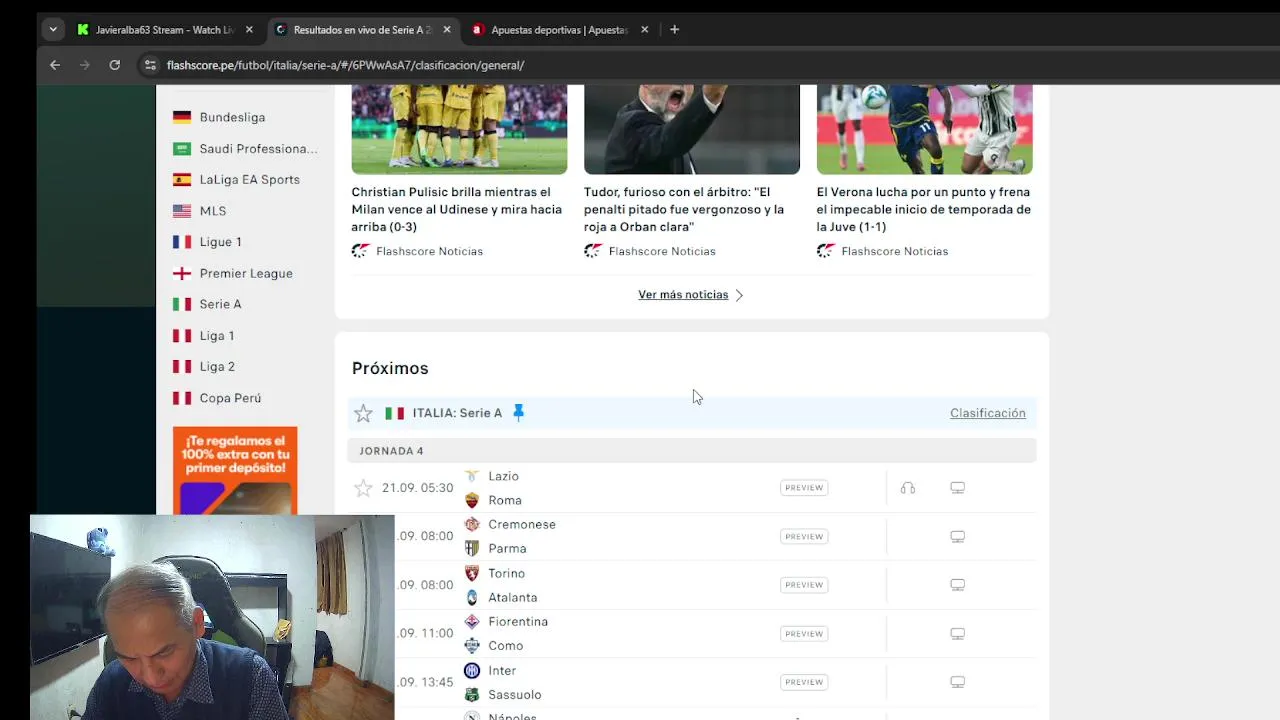Open Liga 1 from the sidebar

217,336
